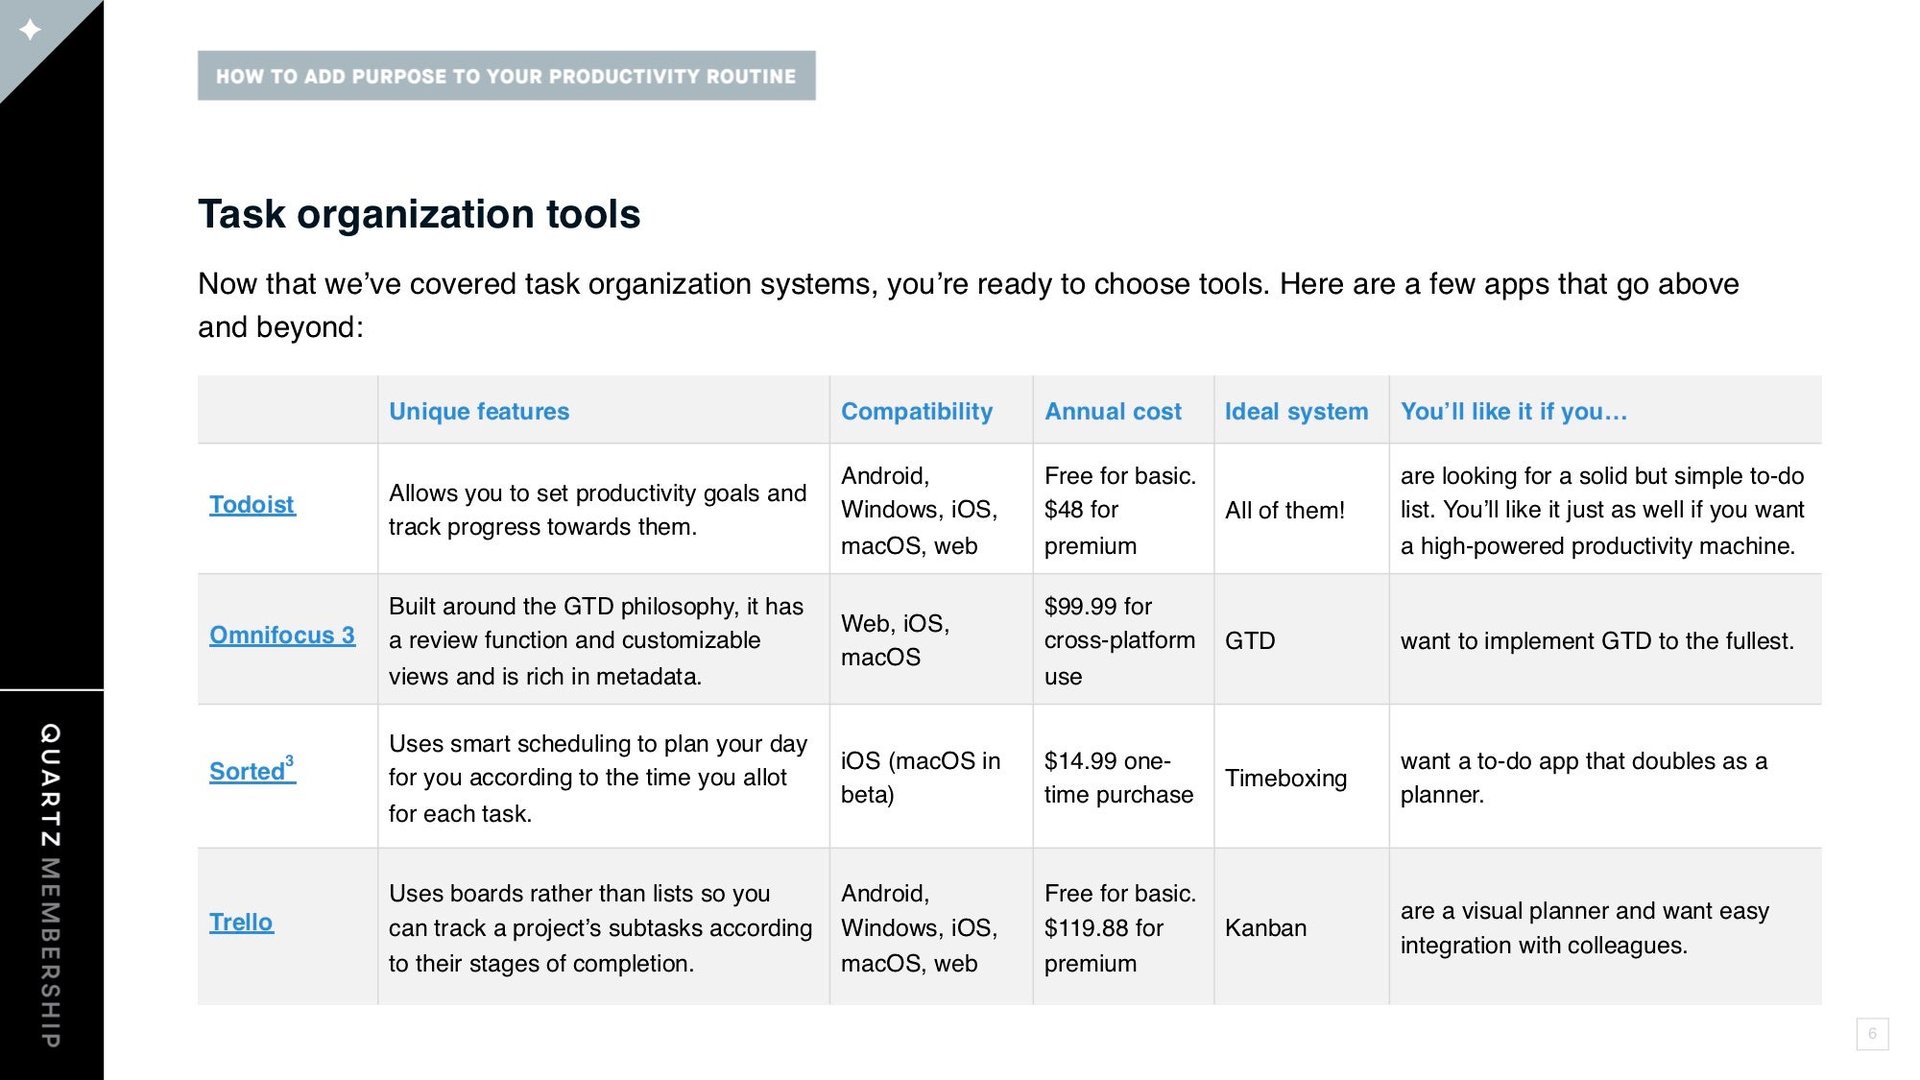Click Sorted's smart scheduling description
This screenshot has height=1080, width=1920.
[598, 778]
